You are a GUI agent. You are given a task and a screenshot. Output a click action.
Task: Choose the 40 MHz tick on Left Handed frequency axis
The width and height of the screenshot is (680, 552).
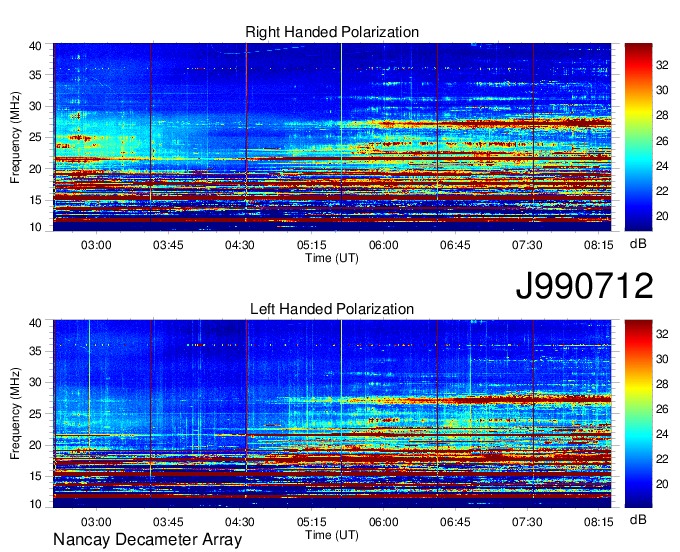(x=35, y=323)
